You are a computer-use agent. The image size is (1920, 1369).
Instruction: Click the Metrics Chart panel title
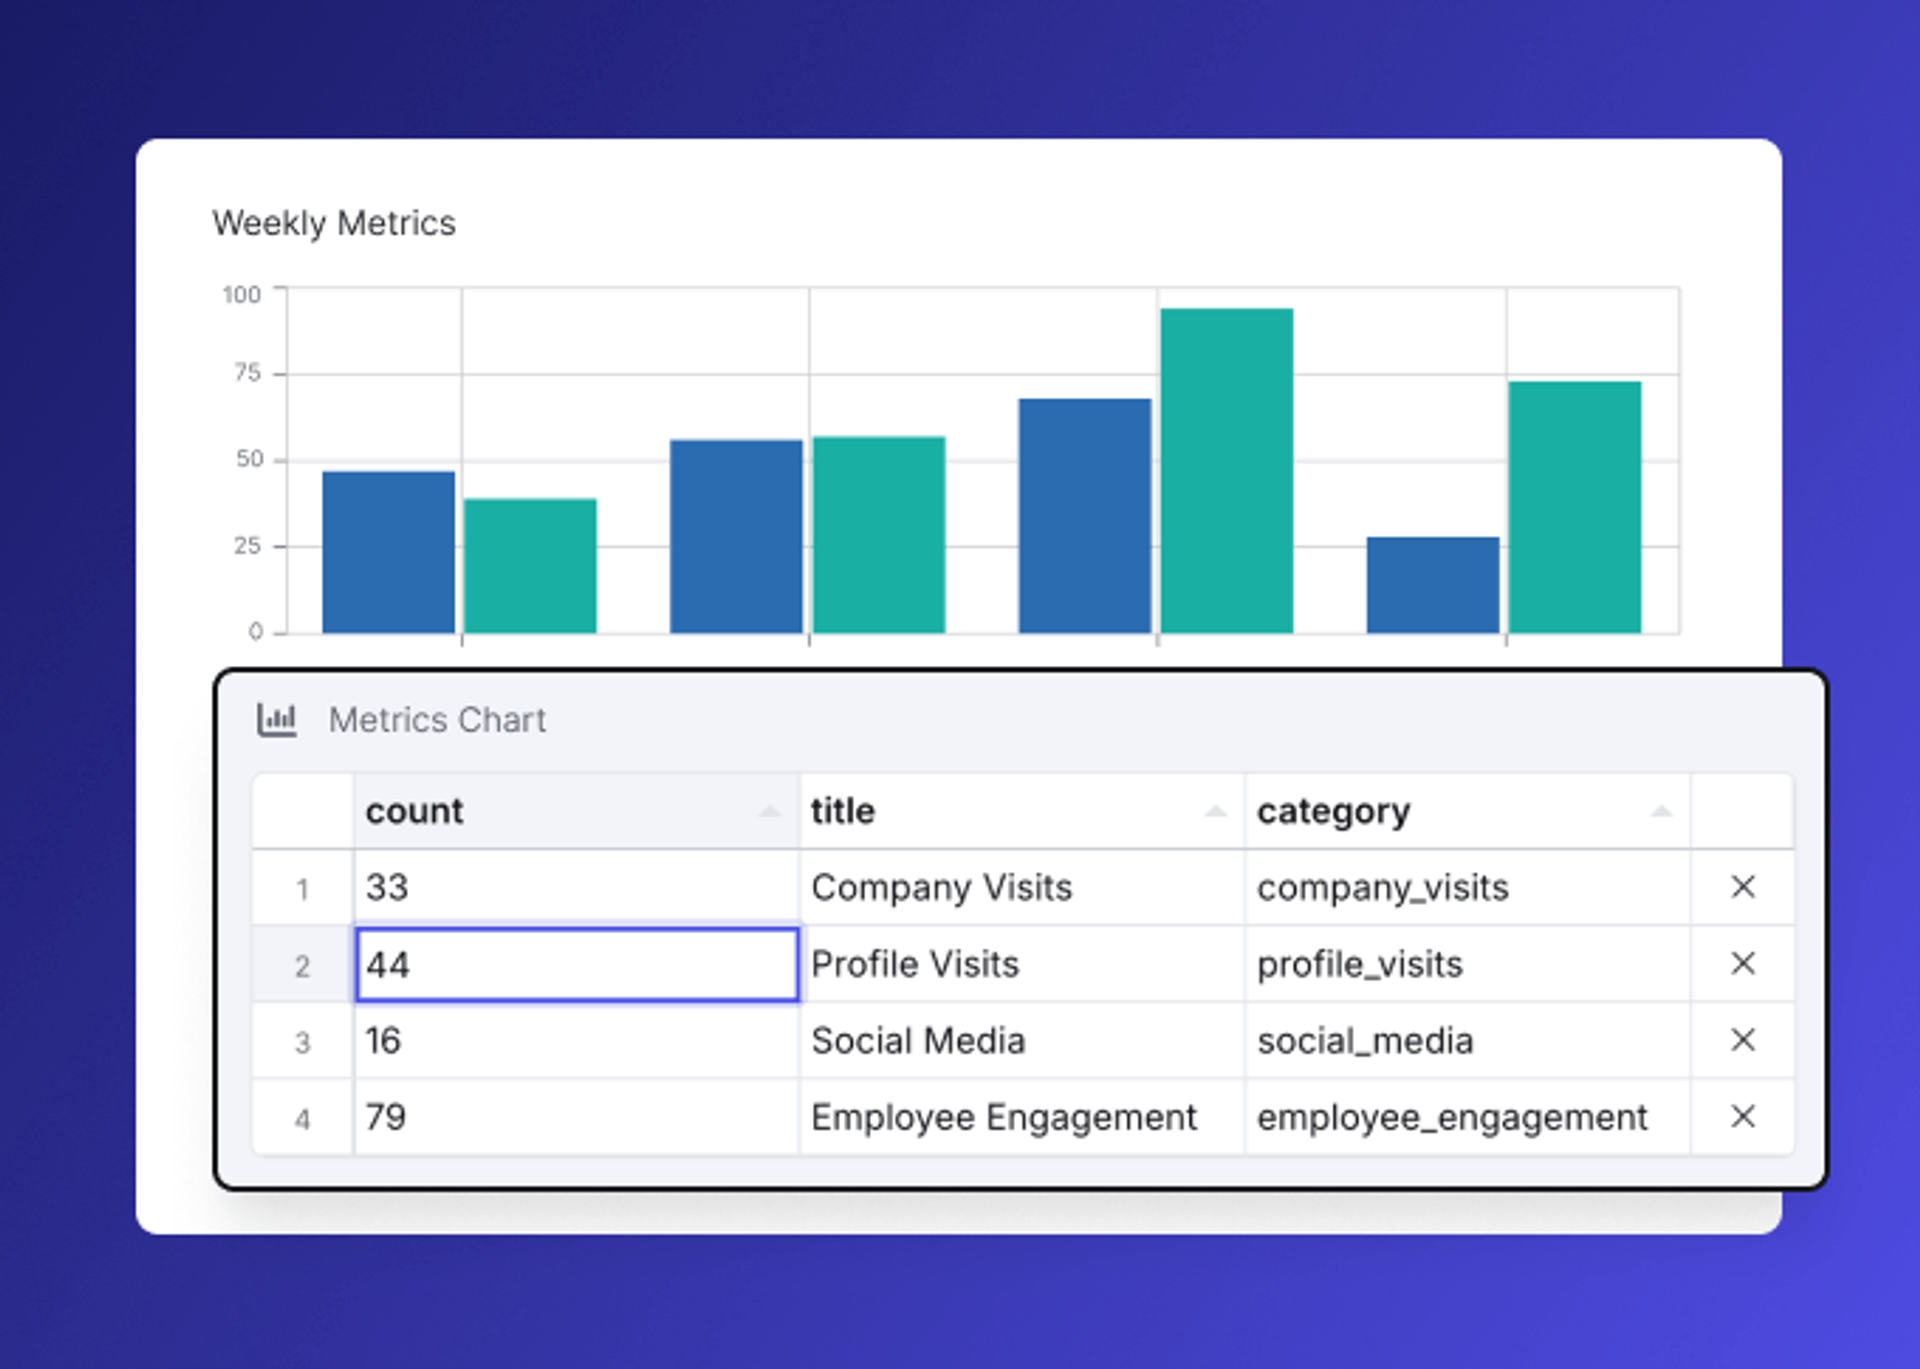437,720
